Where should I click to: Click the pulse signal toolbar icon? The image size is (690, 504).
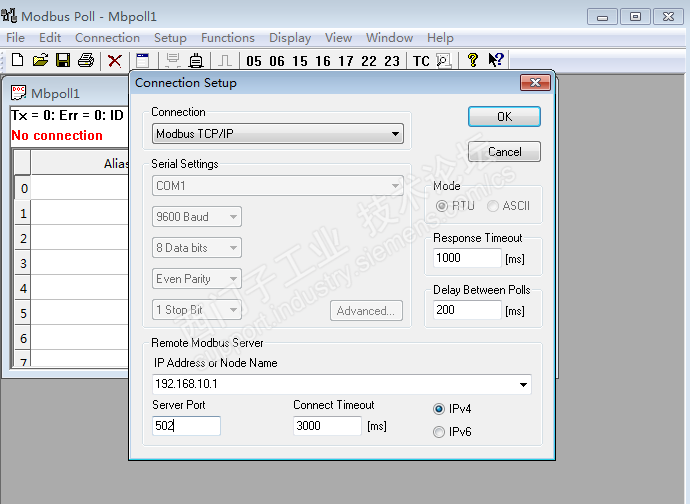tap(225, 60)
